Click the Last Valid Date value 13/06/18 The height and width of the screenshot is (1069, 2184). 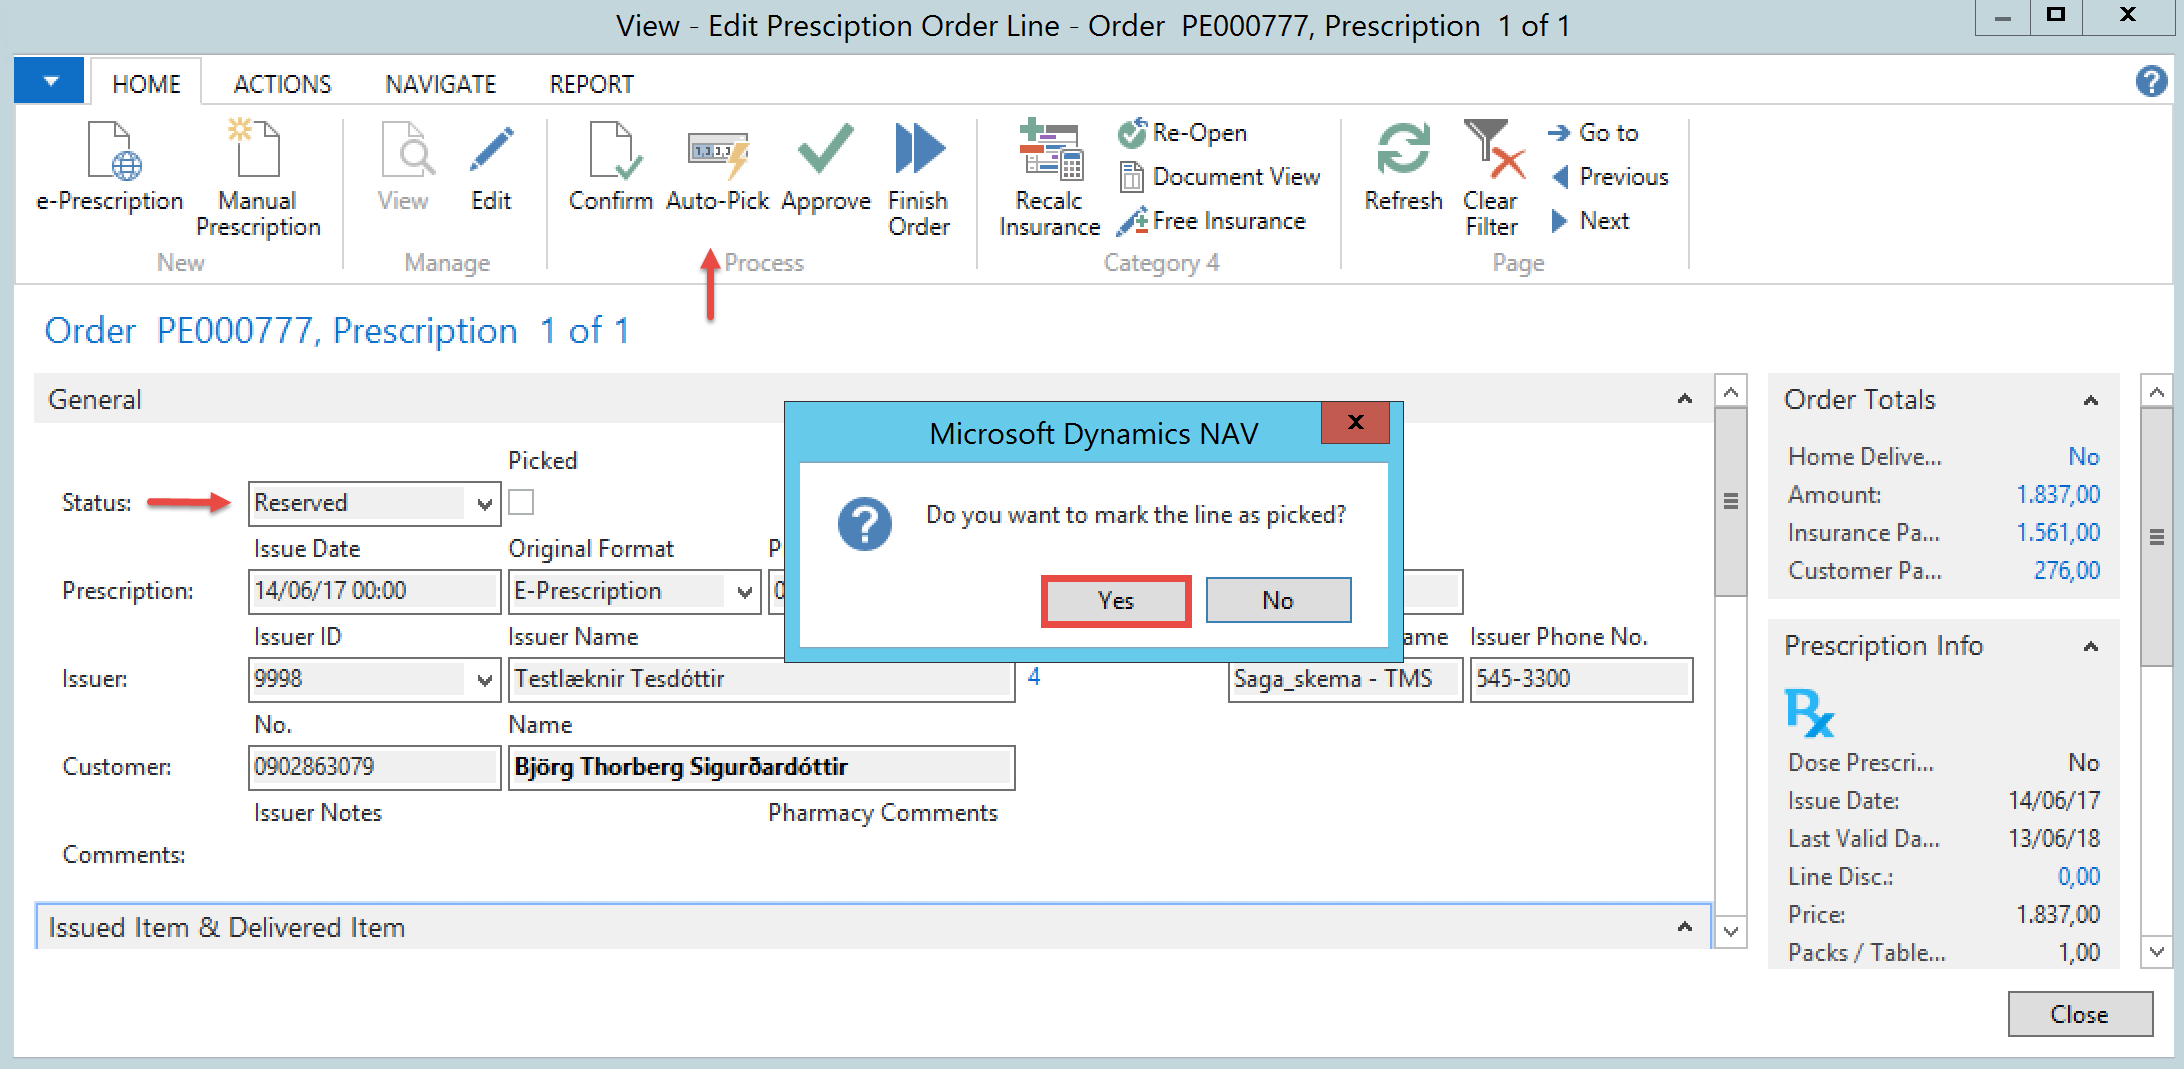(x=2054, y=839)
